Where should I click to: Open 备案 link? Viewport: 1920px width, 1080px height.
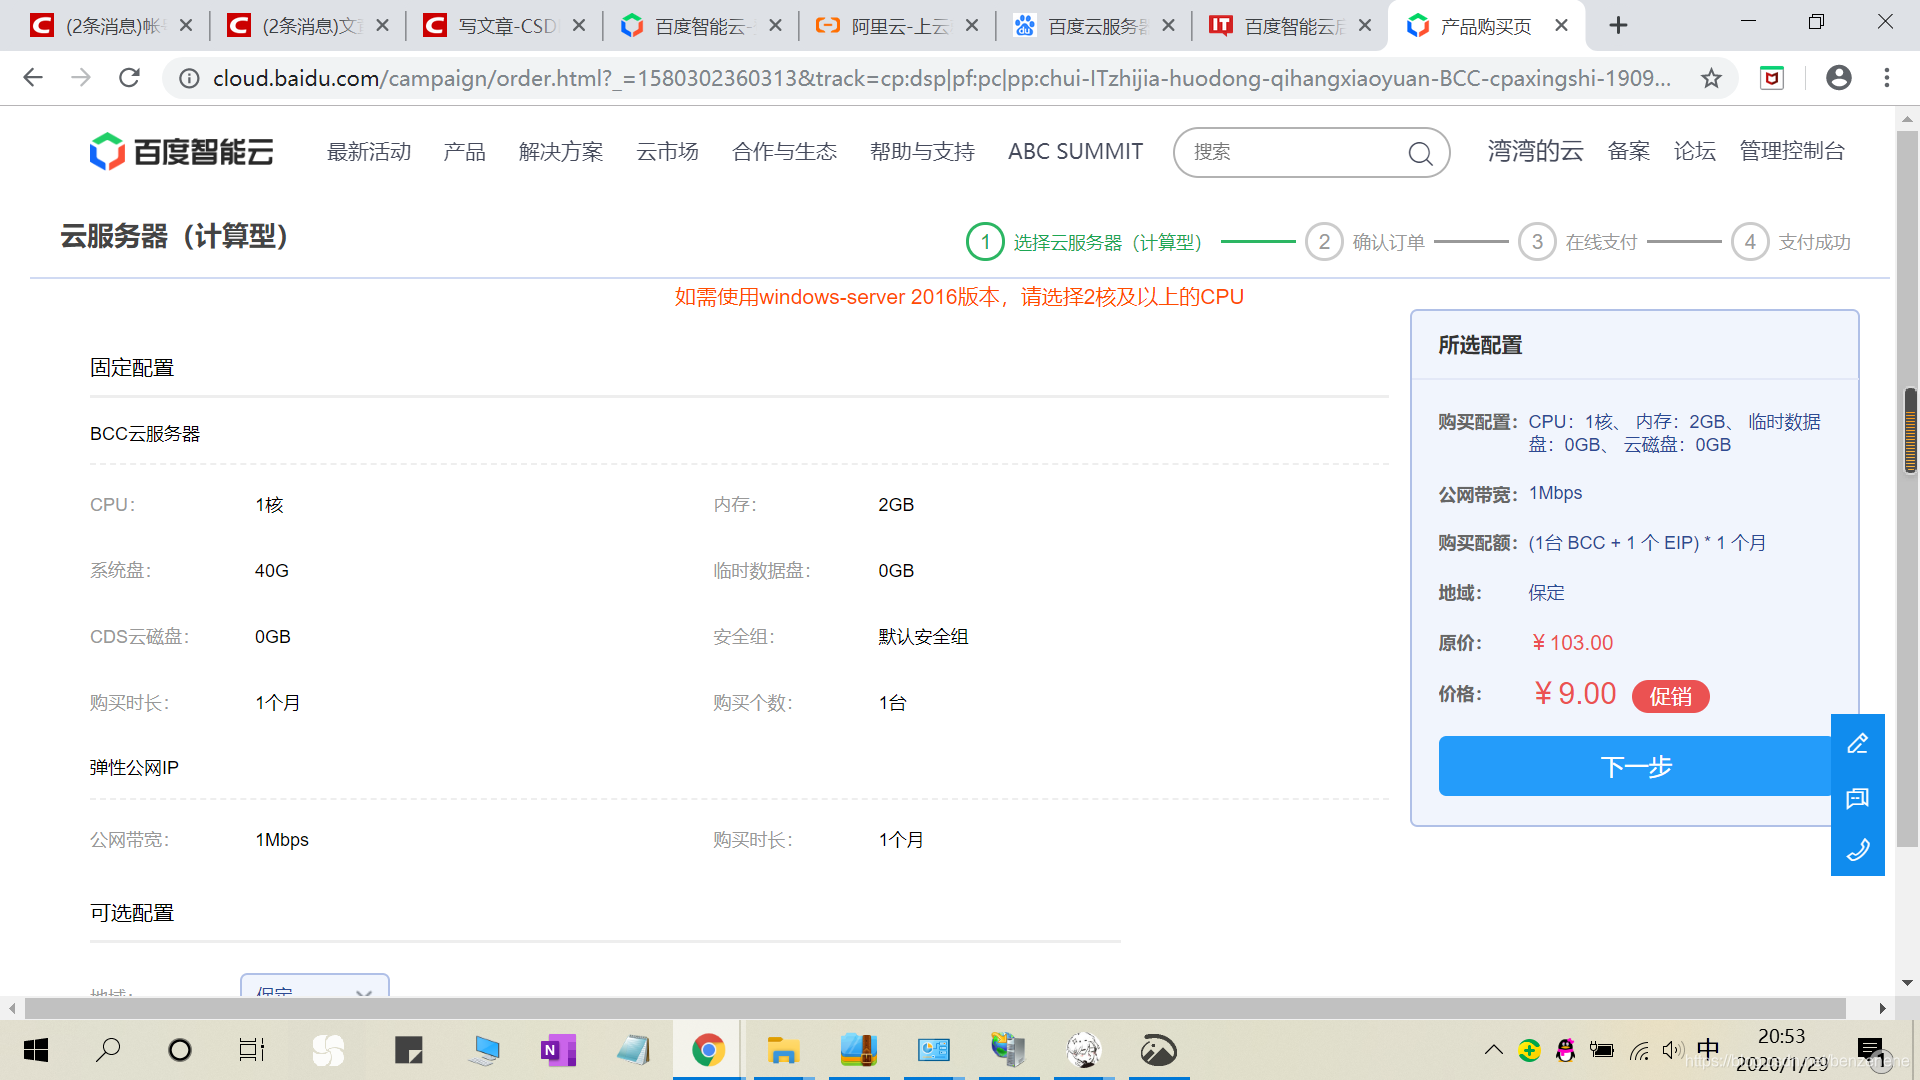pyautogui.click(x=1628, y=151)
